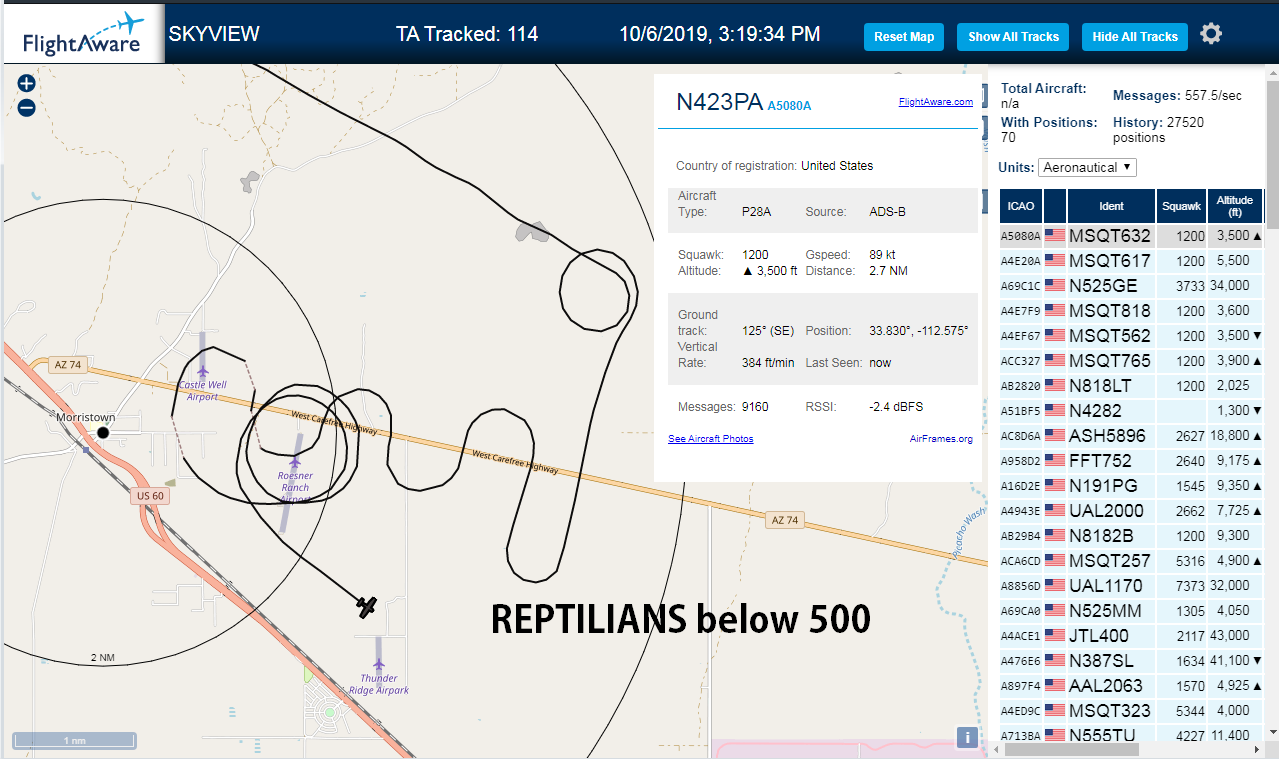1279x759 pixels.
Task: Select the N525GE aircraft row
Action: [x=1132, y=286]
